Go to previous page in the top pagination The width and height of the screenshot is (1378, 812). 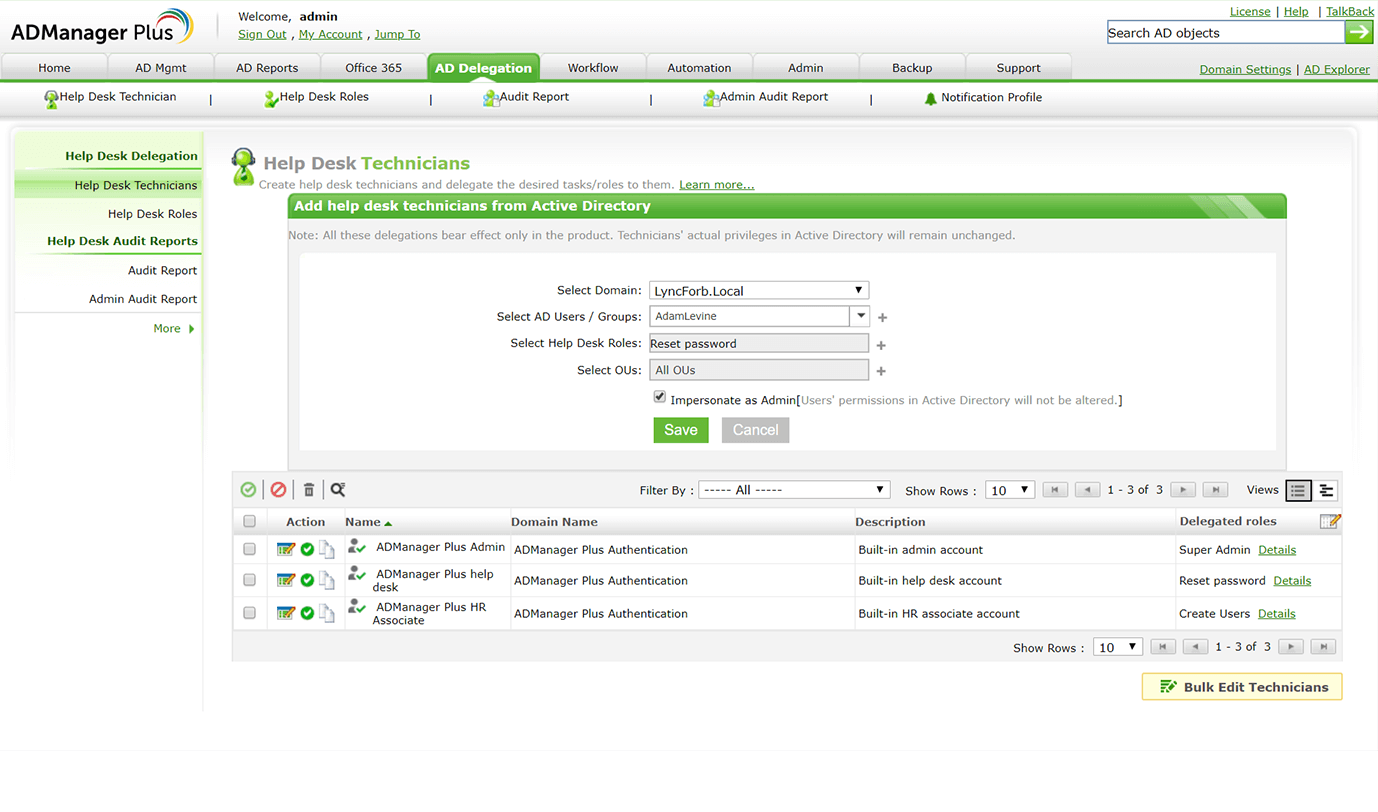(1087, 490)
